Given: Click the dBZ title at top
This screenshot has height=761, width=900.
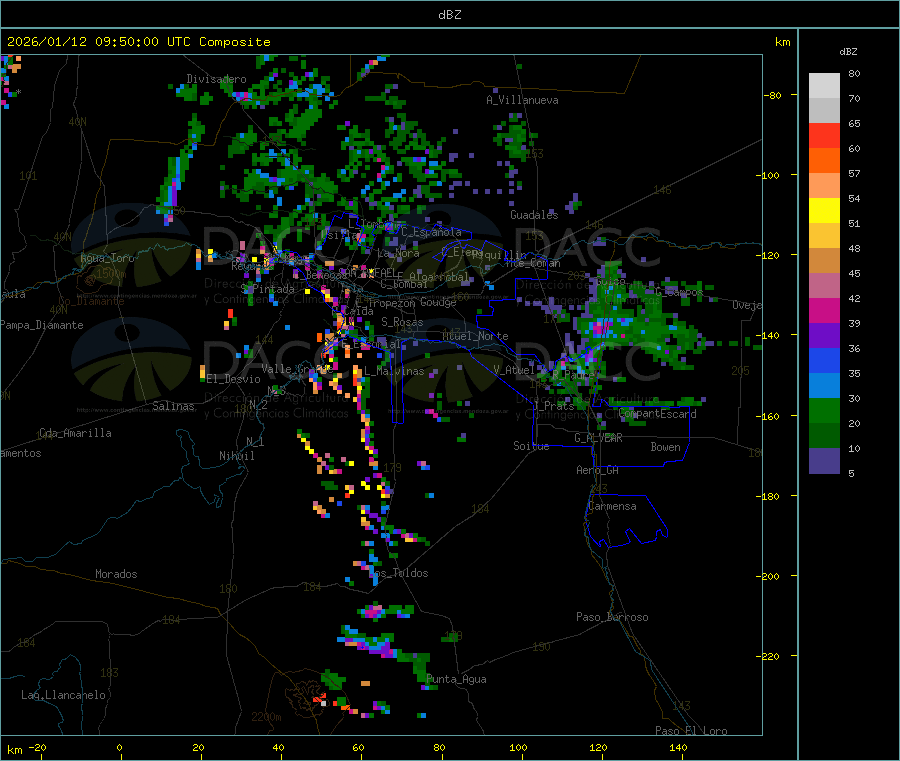Looking at the screenshot, I should pos(449,15).
